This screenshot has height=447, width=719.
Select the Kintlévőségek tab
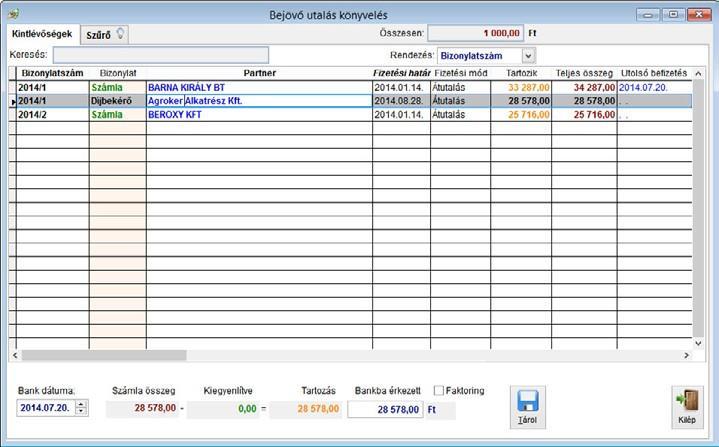42,34
